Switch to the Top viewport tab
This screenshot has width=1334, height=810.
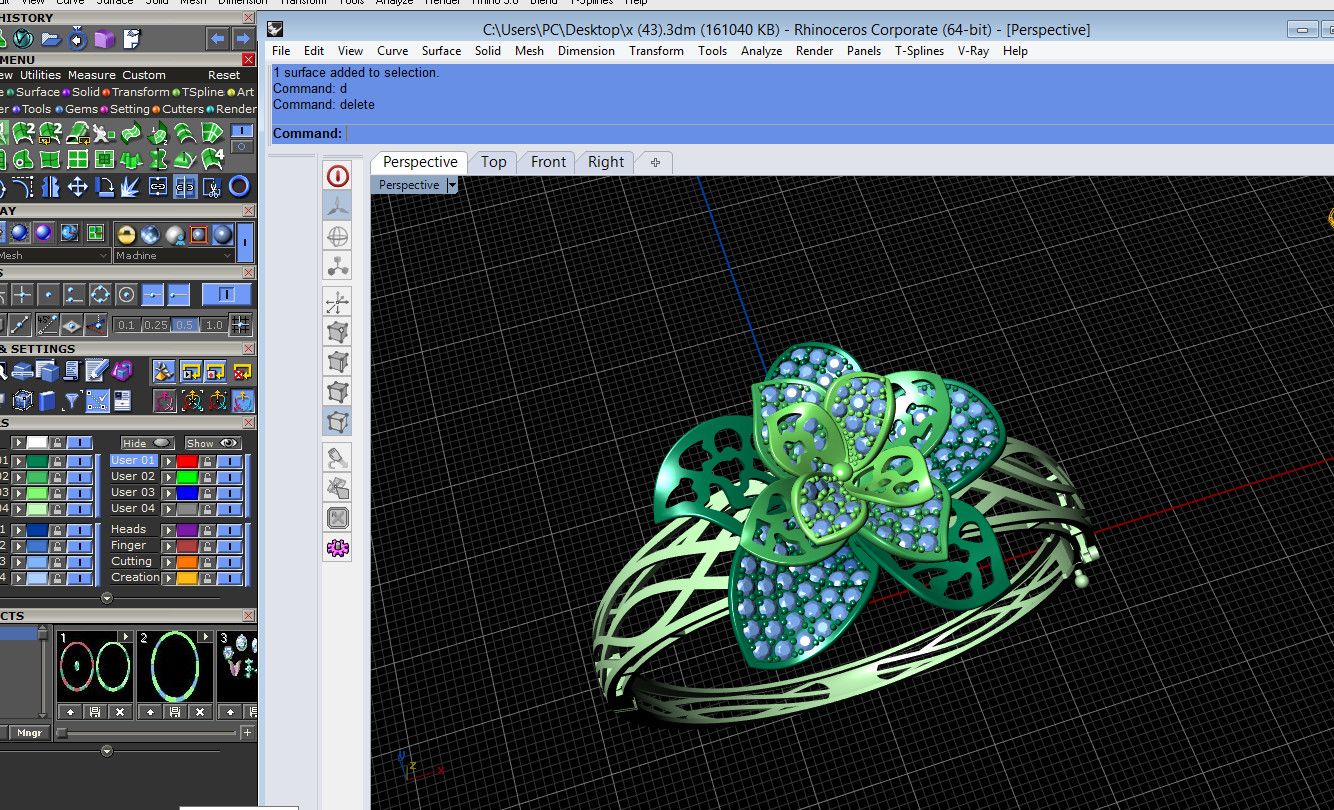pos(494,161)
